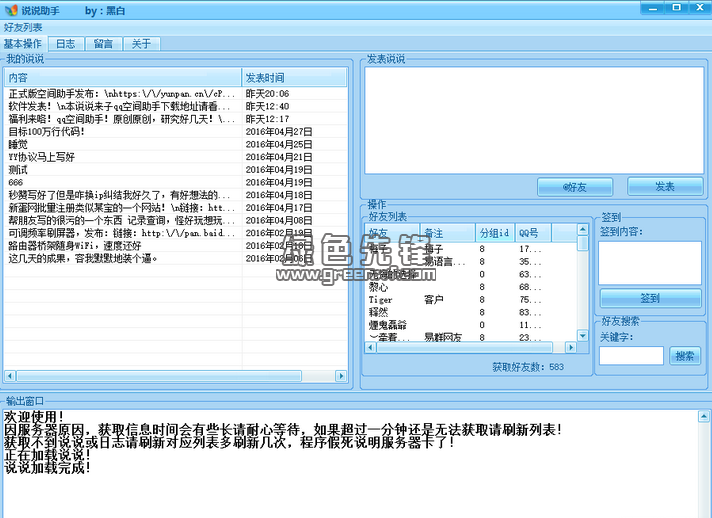Viewport: 712px width, 518px height.
Task: Click the 好友 column header
Action: 392,233
